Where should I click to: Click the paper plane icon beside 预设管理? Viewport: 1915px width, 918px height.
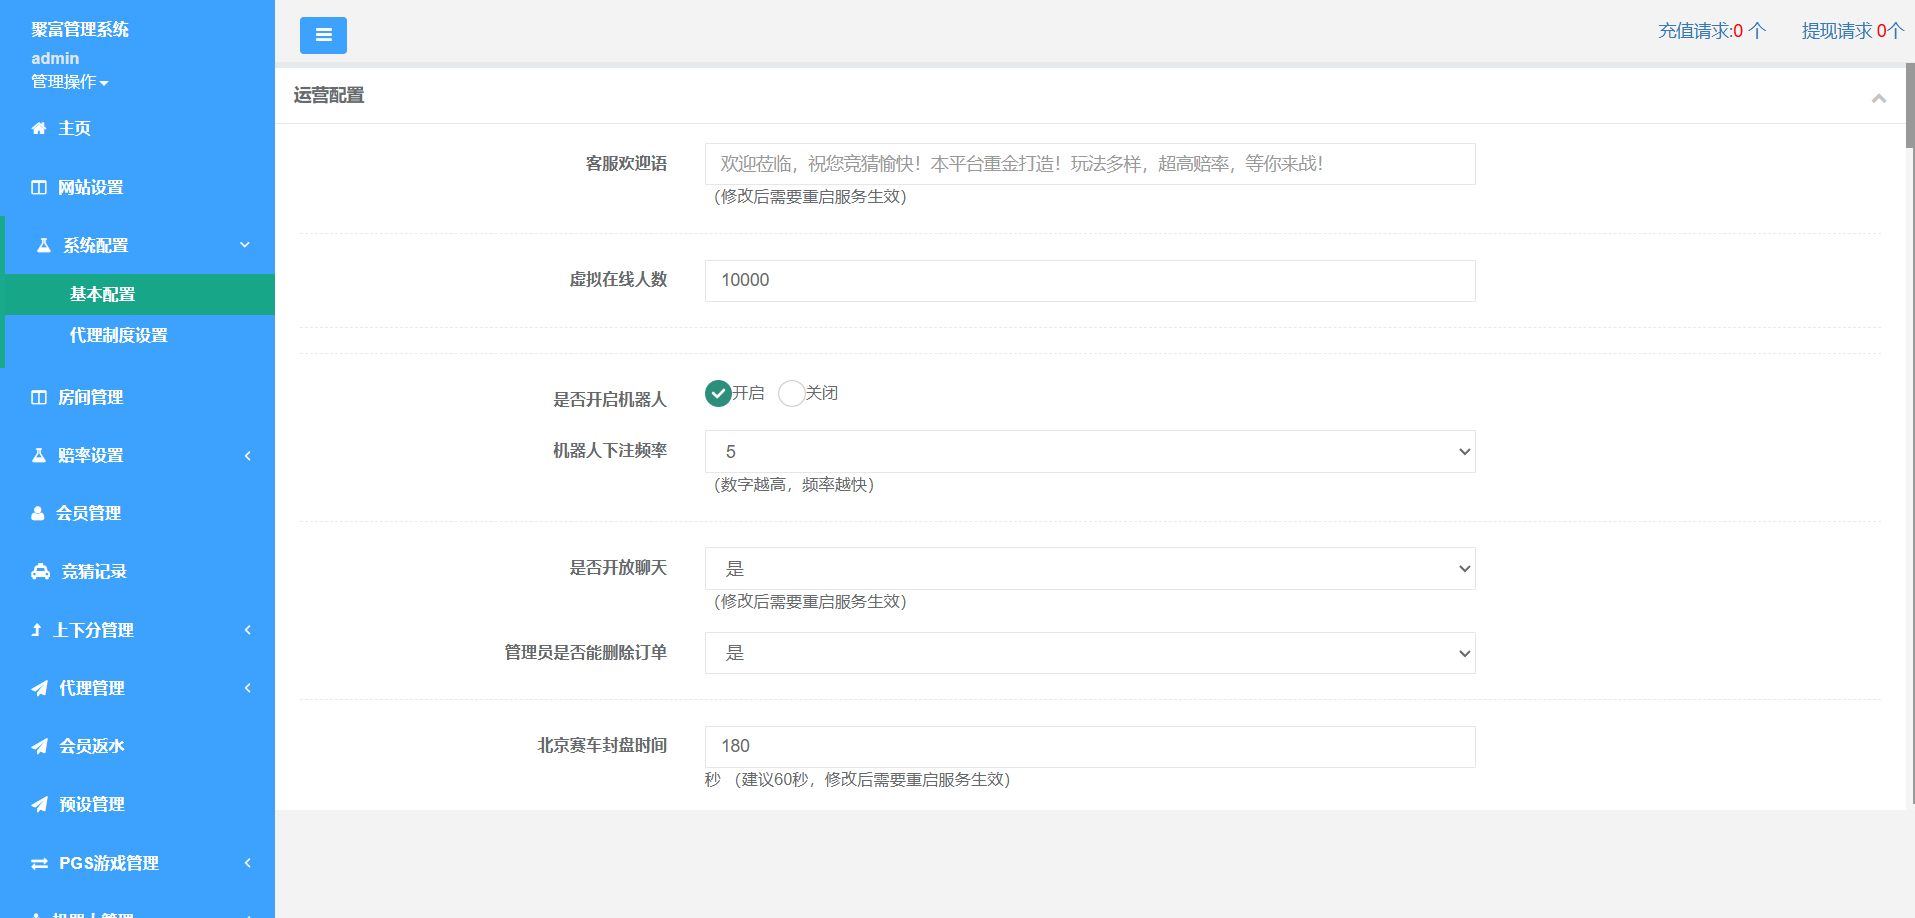click(39, 804)
